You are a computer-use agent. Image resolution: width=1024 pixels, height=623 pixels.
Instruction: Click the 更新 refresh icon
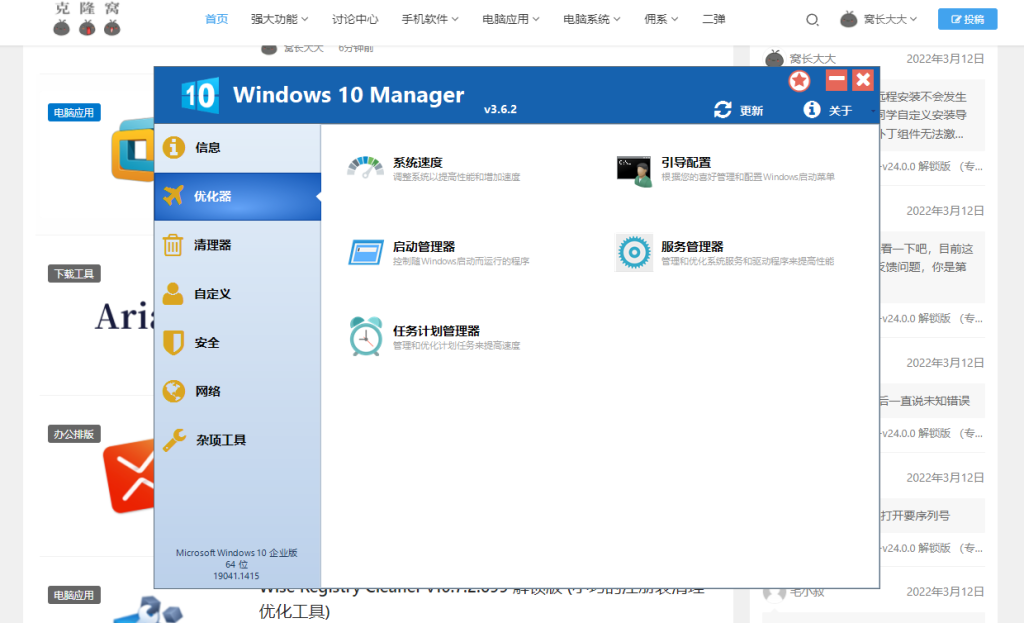pyautogui.click(x=722, y=110)
